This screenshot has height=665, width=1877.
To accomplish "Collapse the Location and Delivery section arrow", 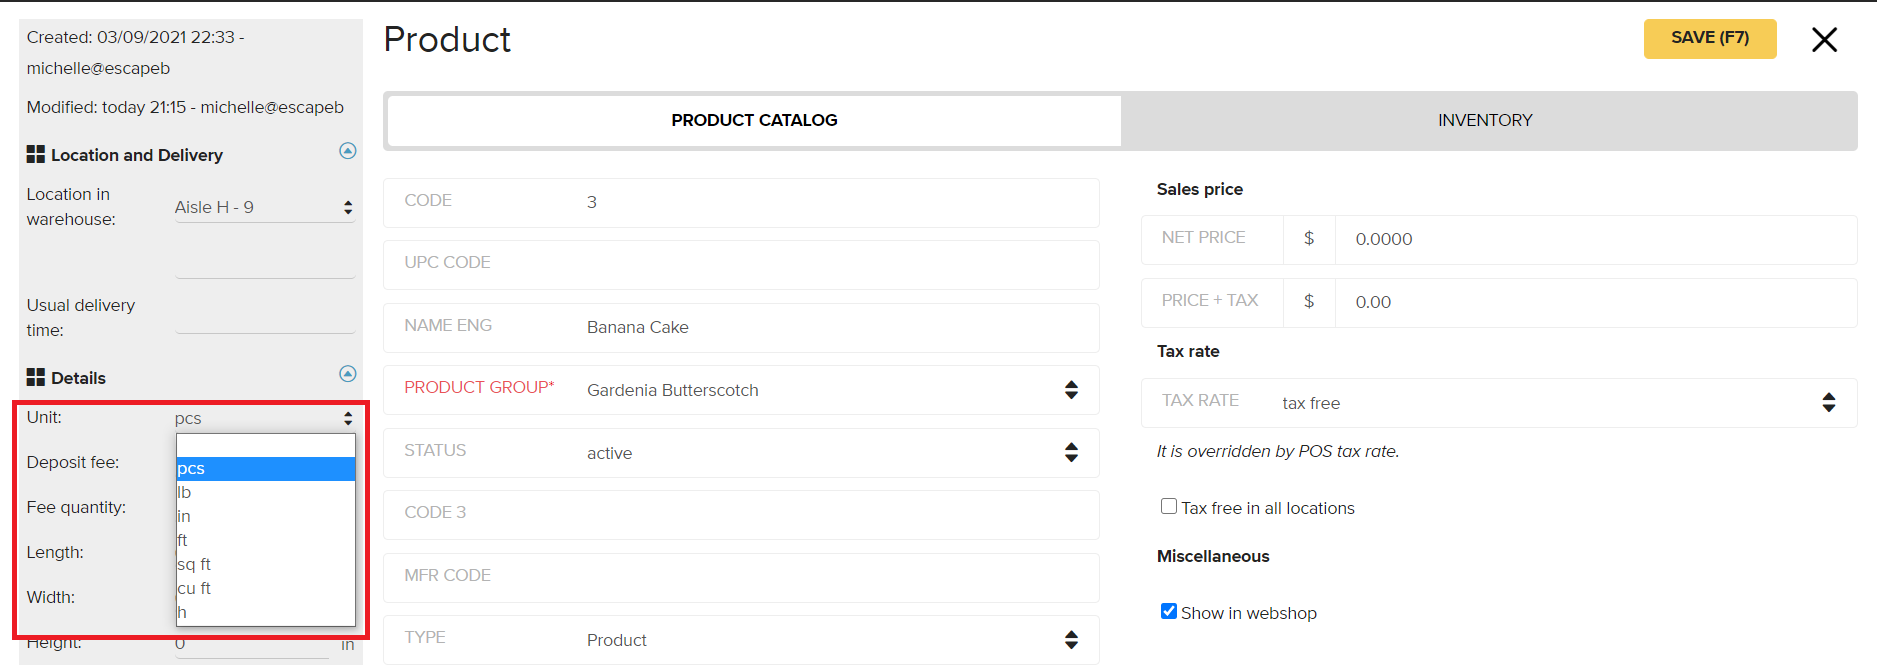I will 348,151.
